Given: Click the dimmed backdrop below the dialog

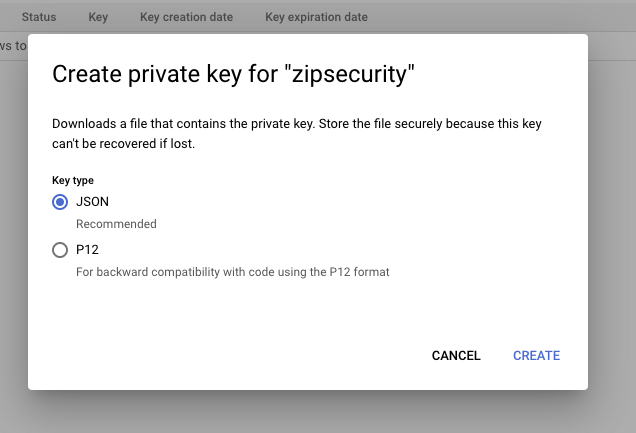Looking at the screenshot, I should (x=318, y=412).
